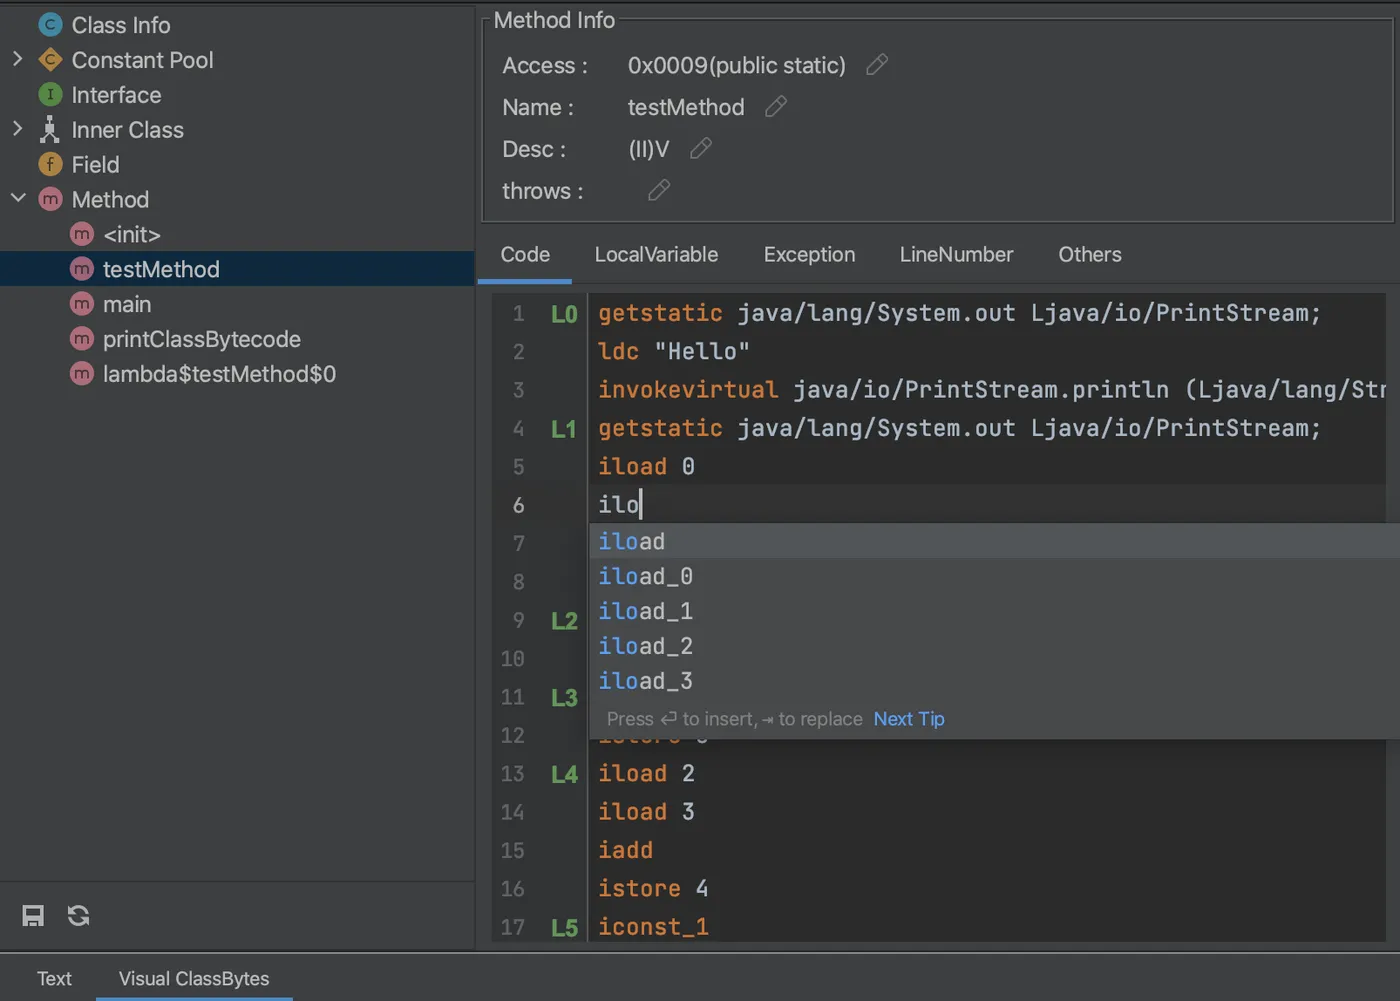Viewport: 1400px width, 1001px height.
Task: Click the iadd instruction on line 15
Action: [626, 850]
